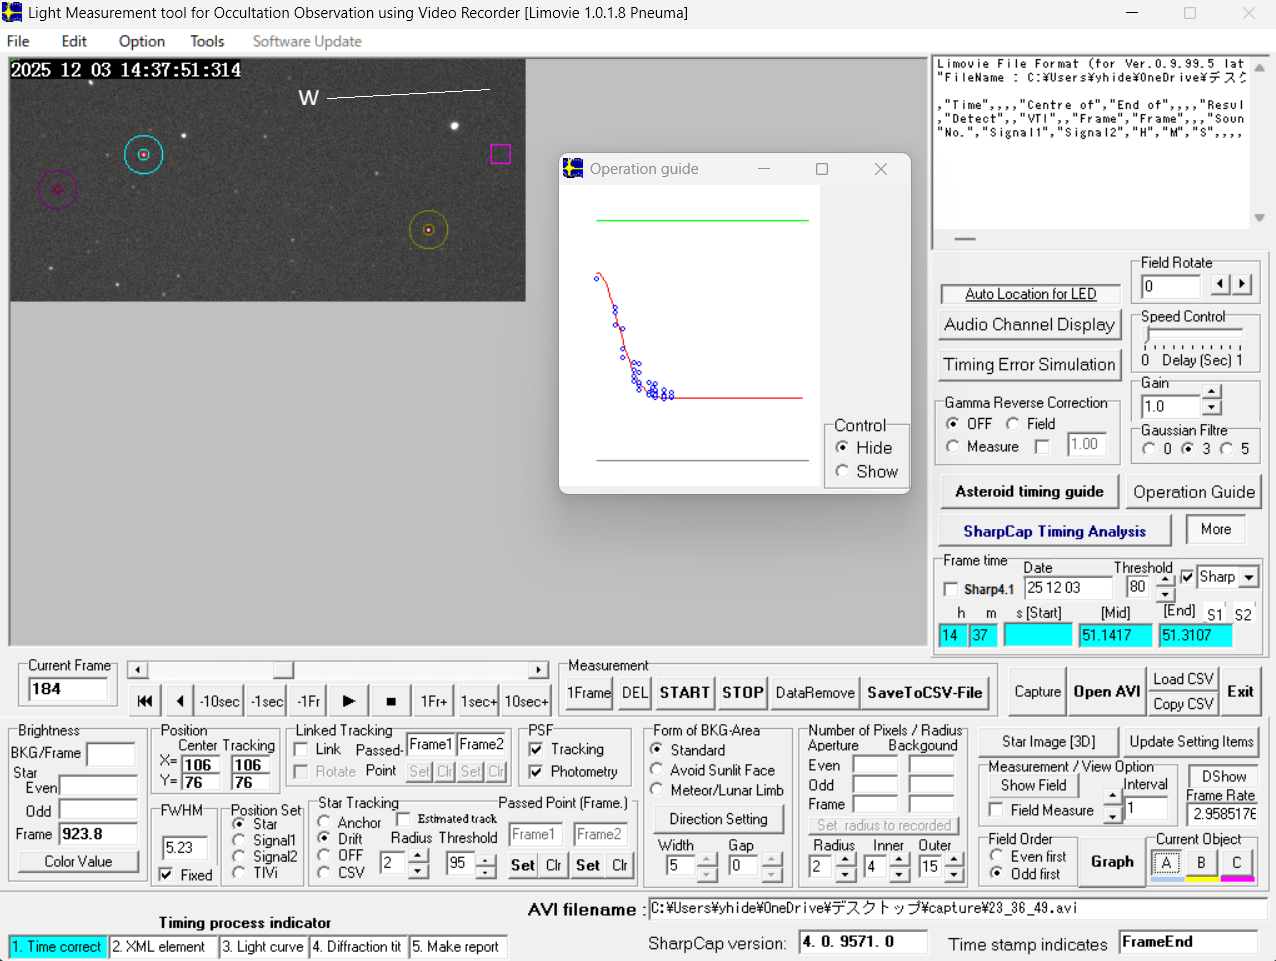Rotate field right with Field Rotate arrow

(1242, 284)
